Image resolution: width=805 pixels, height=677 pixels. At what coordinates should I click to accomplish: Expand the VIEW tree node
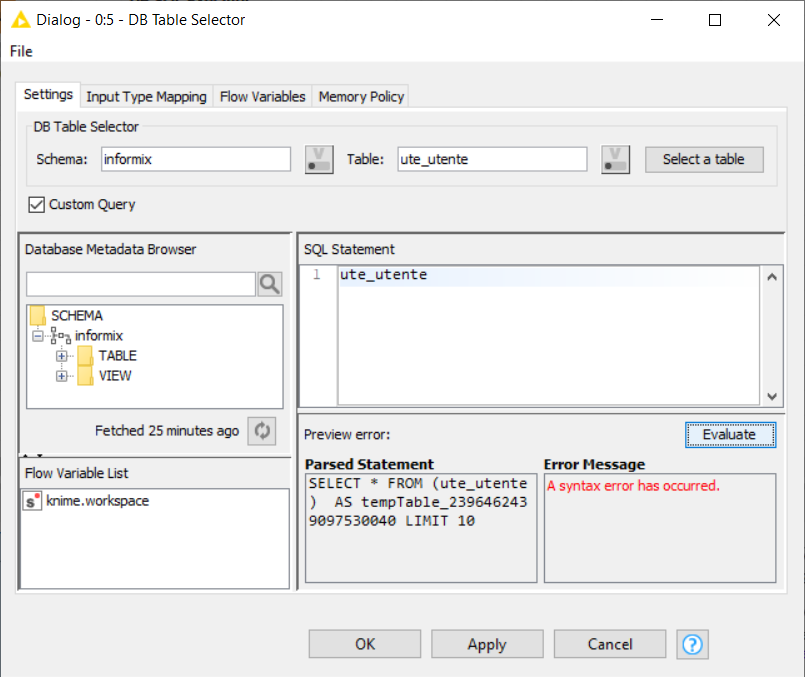click(x=62, y=376)
